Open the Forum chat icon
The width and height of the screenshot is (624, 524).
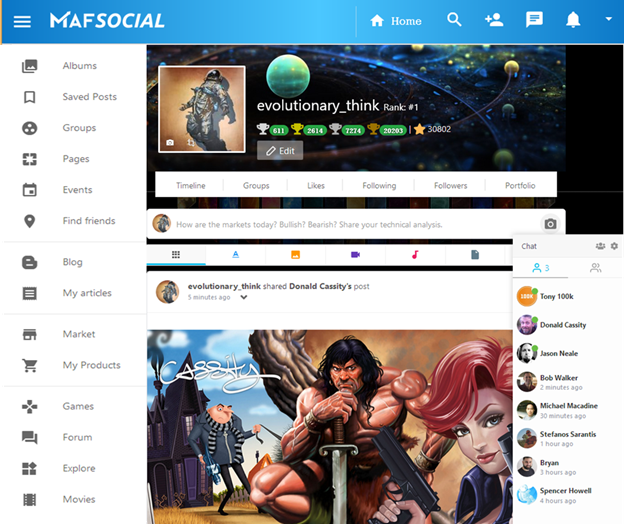(x=29, y=438)
